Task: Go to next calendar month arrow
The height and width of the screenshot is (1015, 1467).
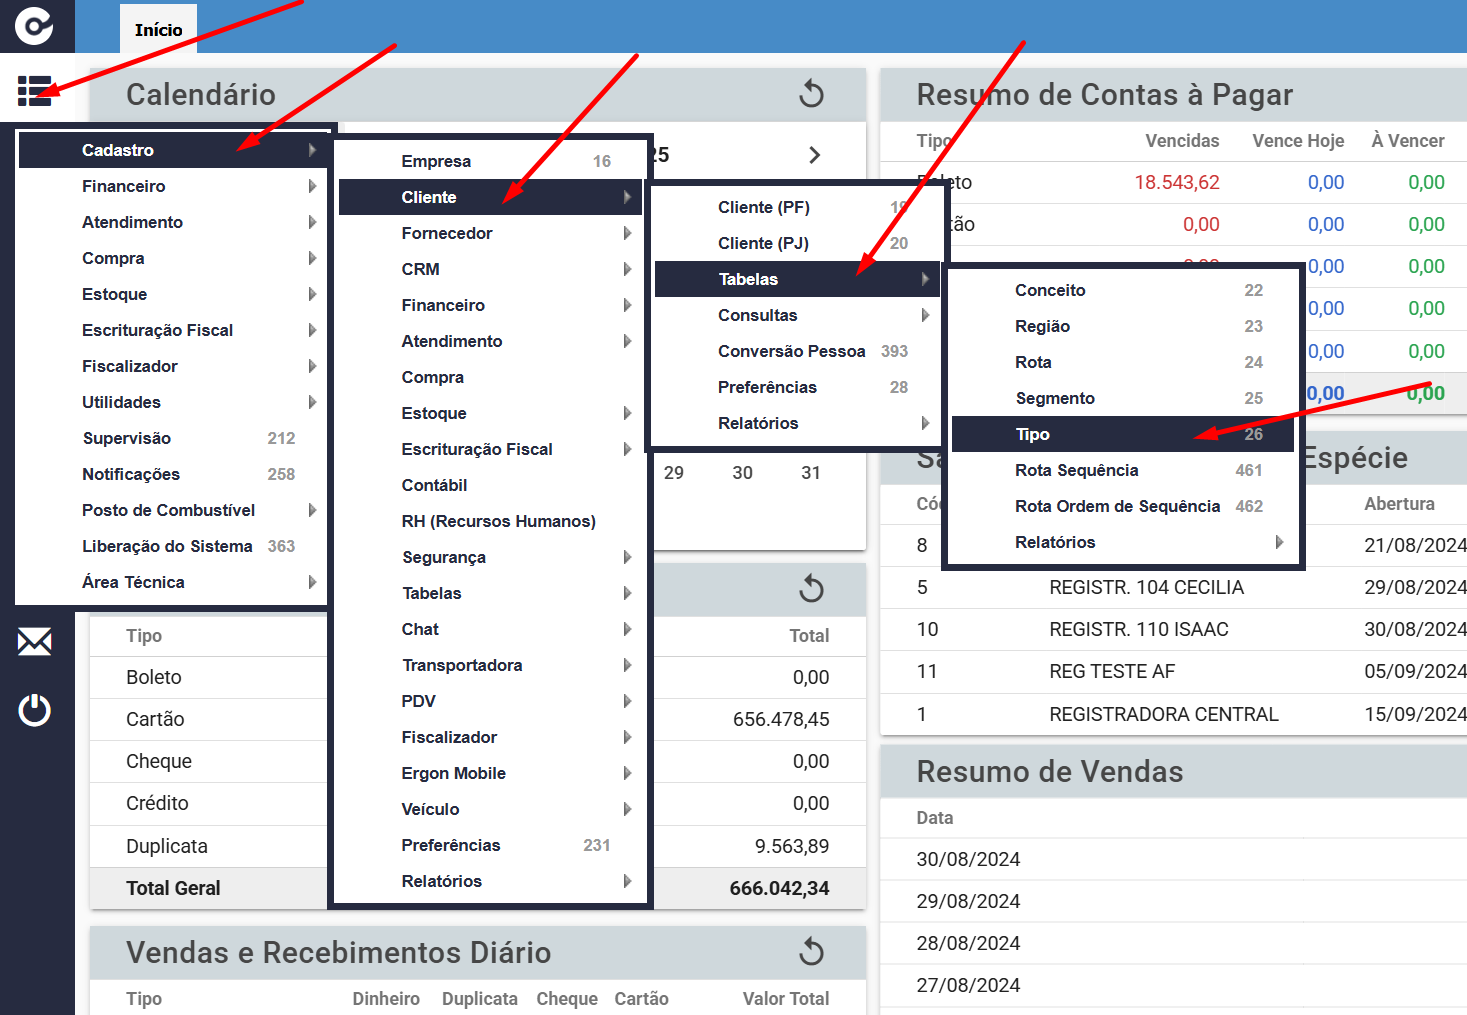Action: coord(814,155)
